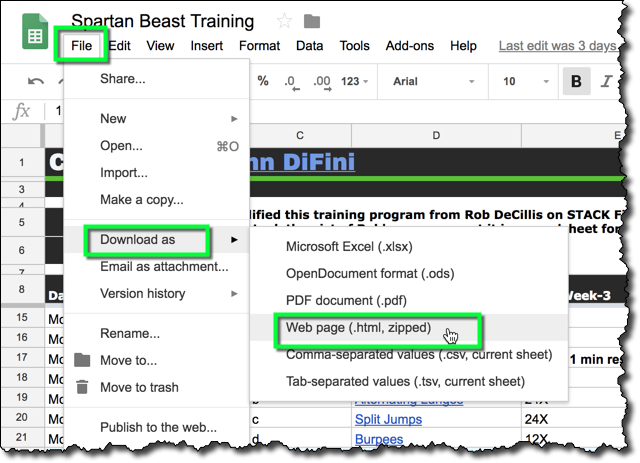640x463 pixels.
Task: Toggle Bold formatting button
Action: click(x=576, y=81)
